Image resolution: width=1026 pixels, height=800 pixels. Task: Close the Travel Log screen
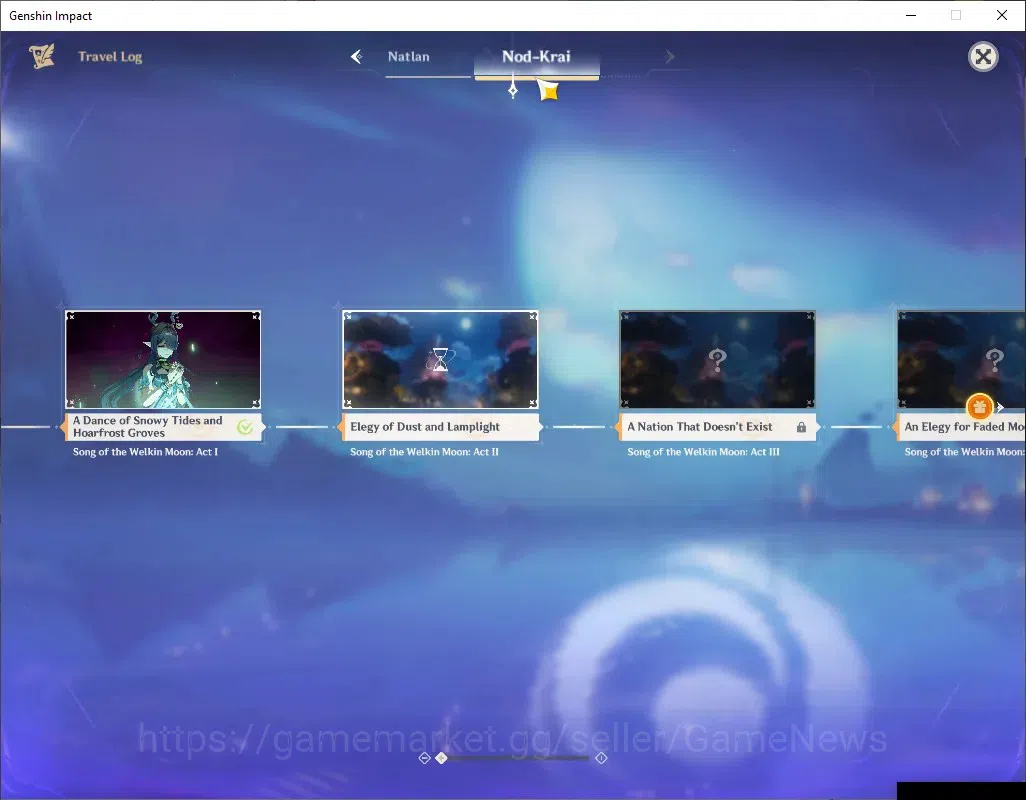click(983, 57)
